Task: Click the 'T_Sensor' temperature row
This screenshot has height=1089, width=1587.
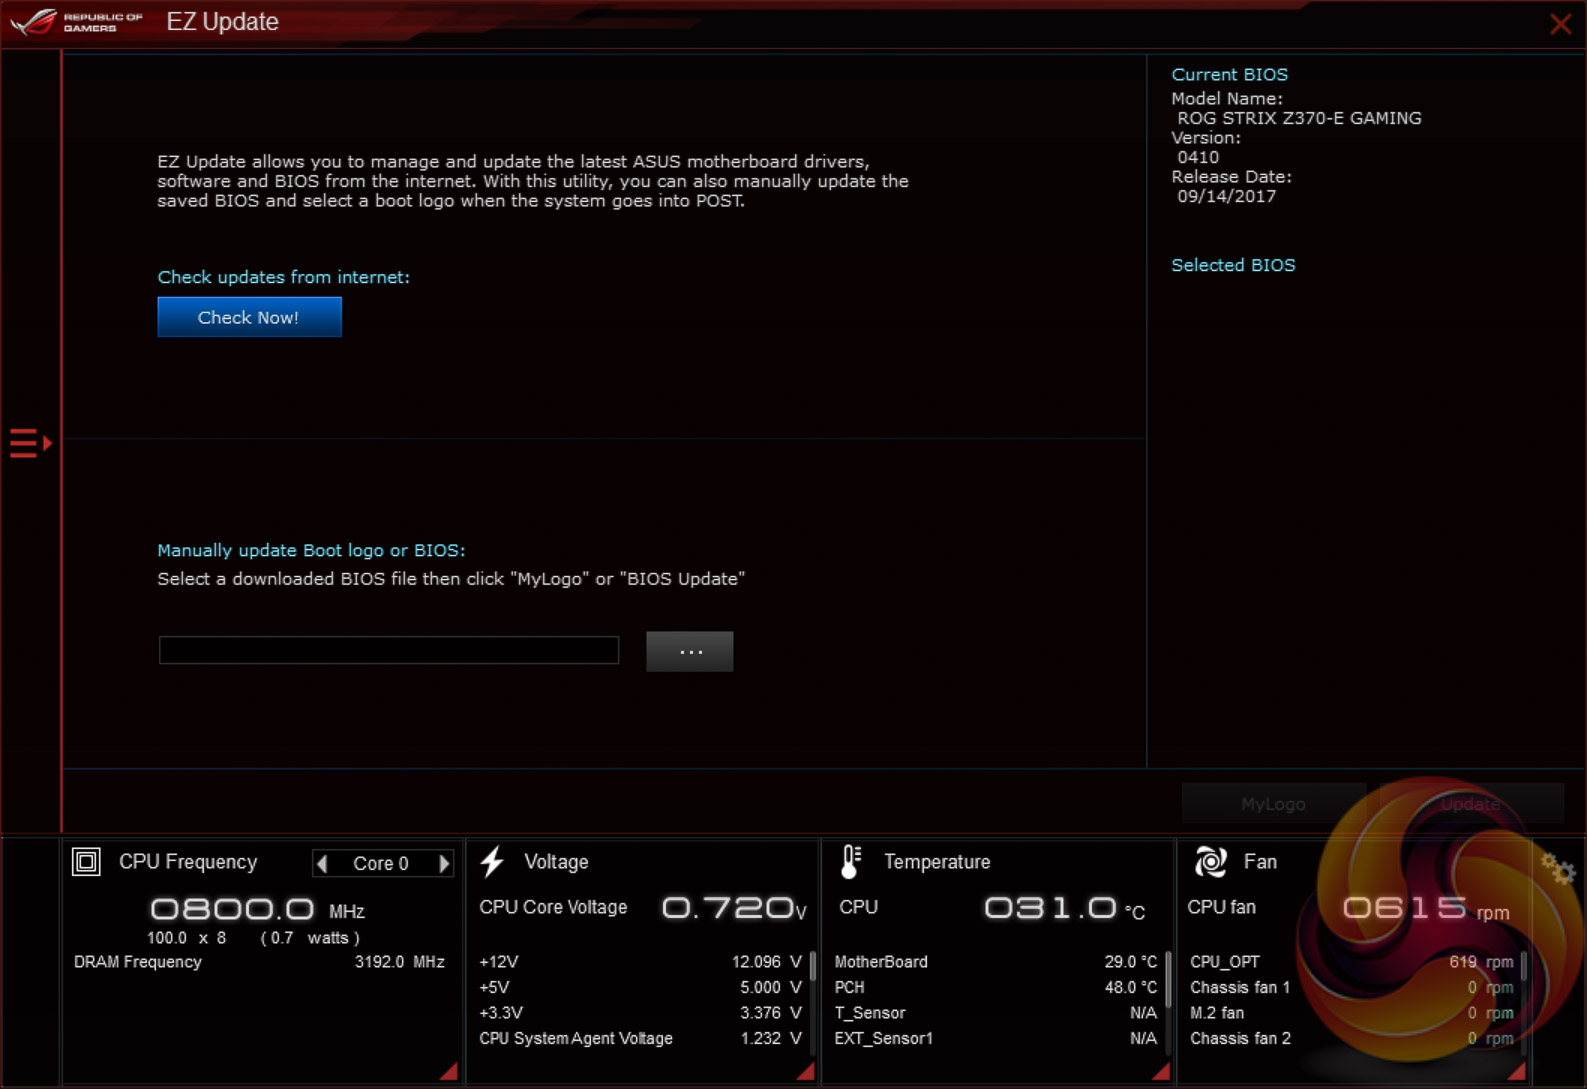Action: (996, 1013)
